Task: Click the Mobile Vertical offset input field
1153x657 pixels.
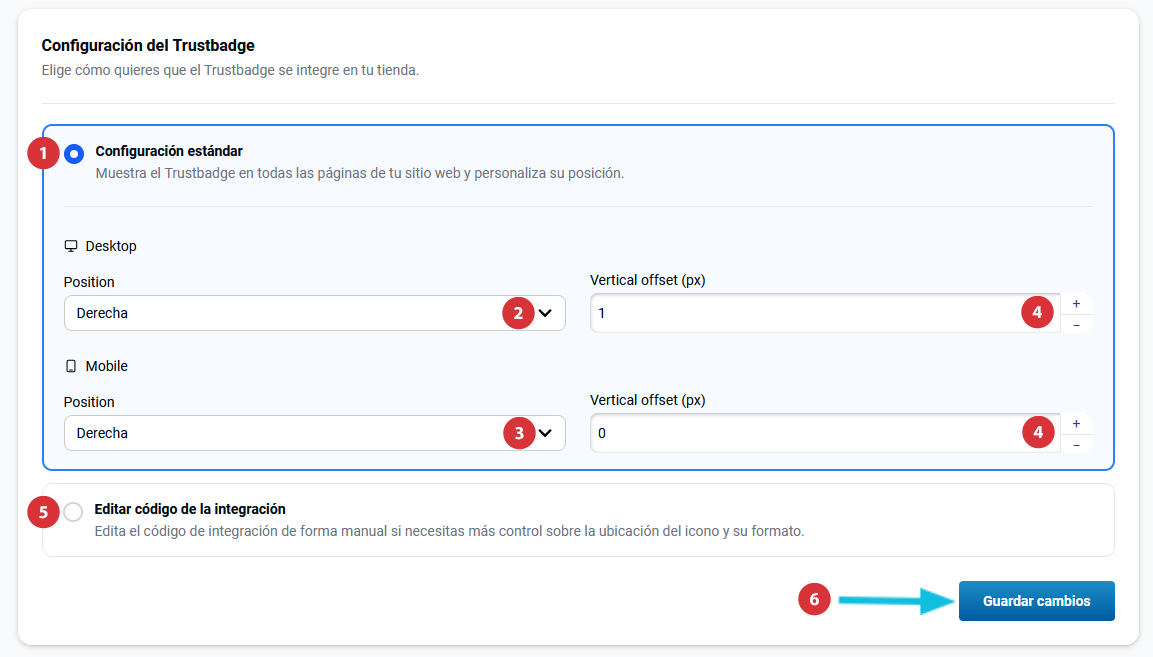Action: pos(800,433)
